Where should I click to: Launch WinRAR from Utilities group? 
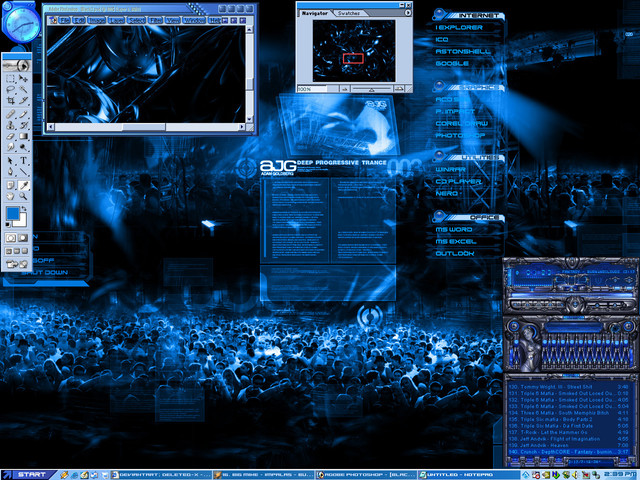(450, 169)
